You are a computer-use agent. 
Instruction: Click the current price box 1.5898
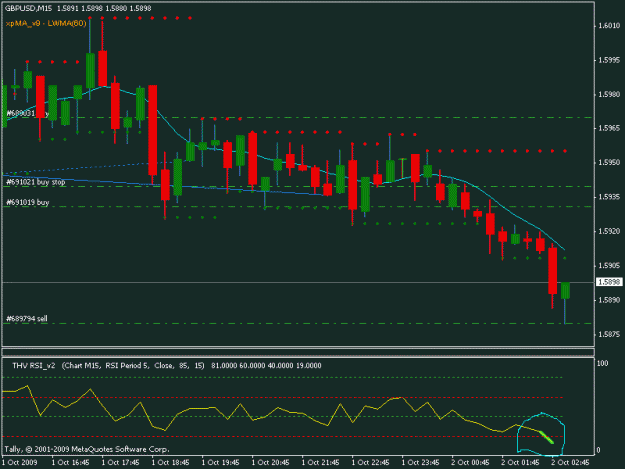609,282
